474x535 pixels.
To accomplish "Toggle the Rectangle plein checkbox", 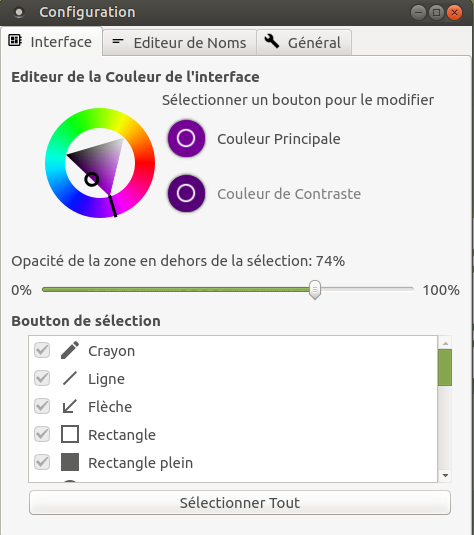I will (42, 462).
